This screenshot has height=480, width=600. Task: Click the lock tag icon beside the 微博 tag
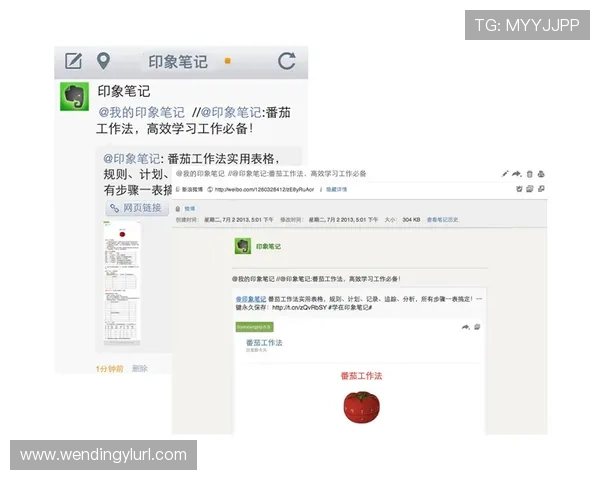click(x=178, y=209)
